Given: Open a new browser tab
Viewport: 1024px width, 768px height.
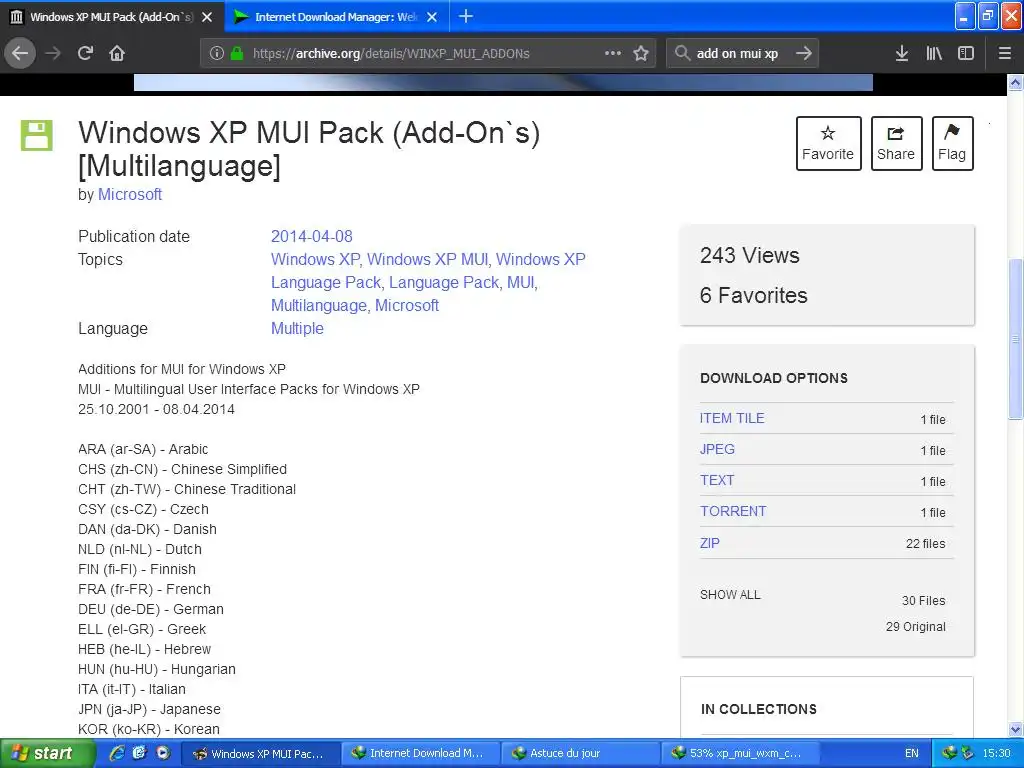Looking at the screenshot, I should pos(466,16).
